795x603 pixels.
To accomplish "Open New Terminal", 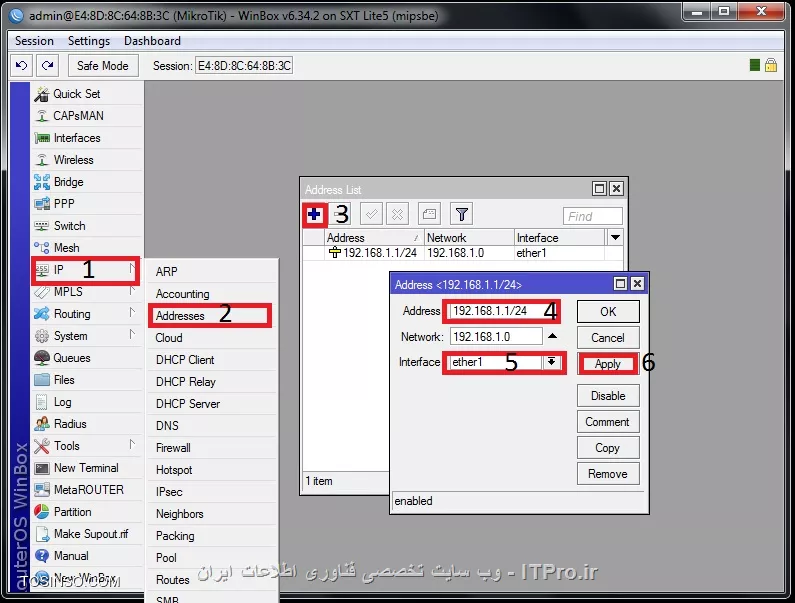I will (x=87, y=468).
